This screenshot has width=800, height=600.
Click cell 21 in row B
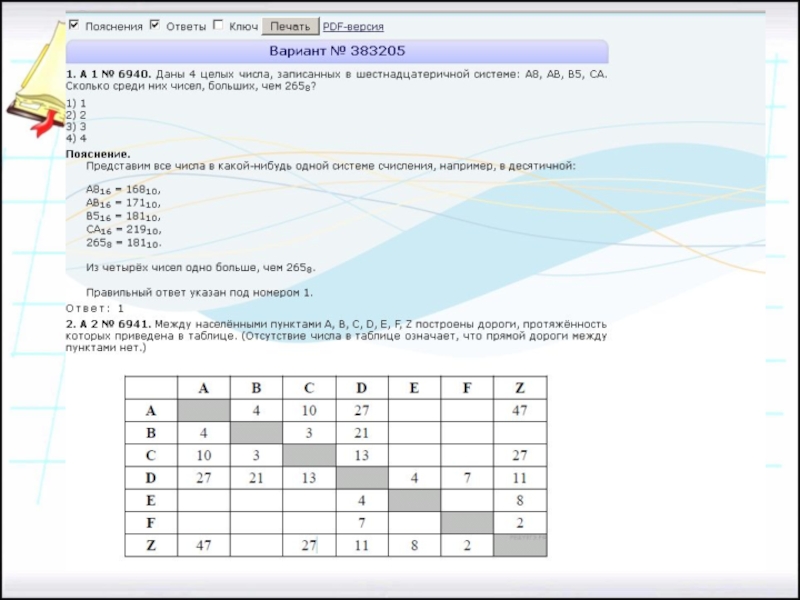pyautogui.click(x=362, y=433)
